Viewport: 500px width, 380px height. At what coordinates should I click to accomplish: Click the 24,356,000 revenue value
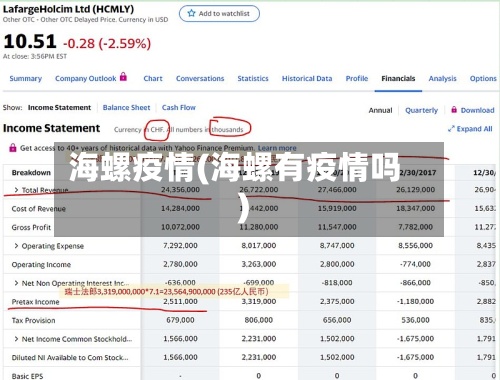tap(180, 190)
